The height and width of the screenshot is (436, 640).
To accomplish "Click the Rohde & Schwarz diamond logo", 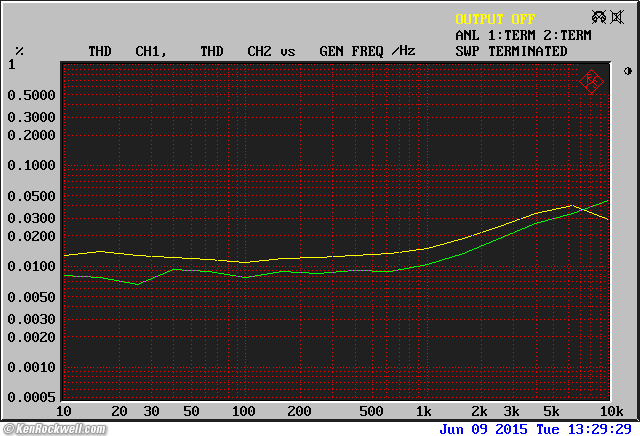I will tap(591, 80).
